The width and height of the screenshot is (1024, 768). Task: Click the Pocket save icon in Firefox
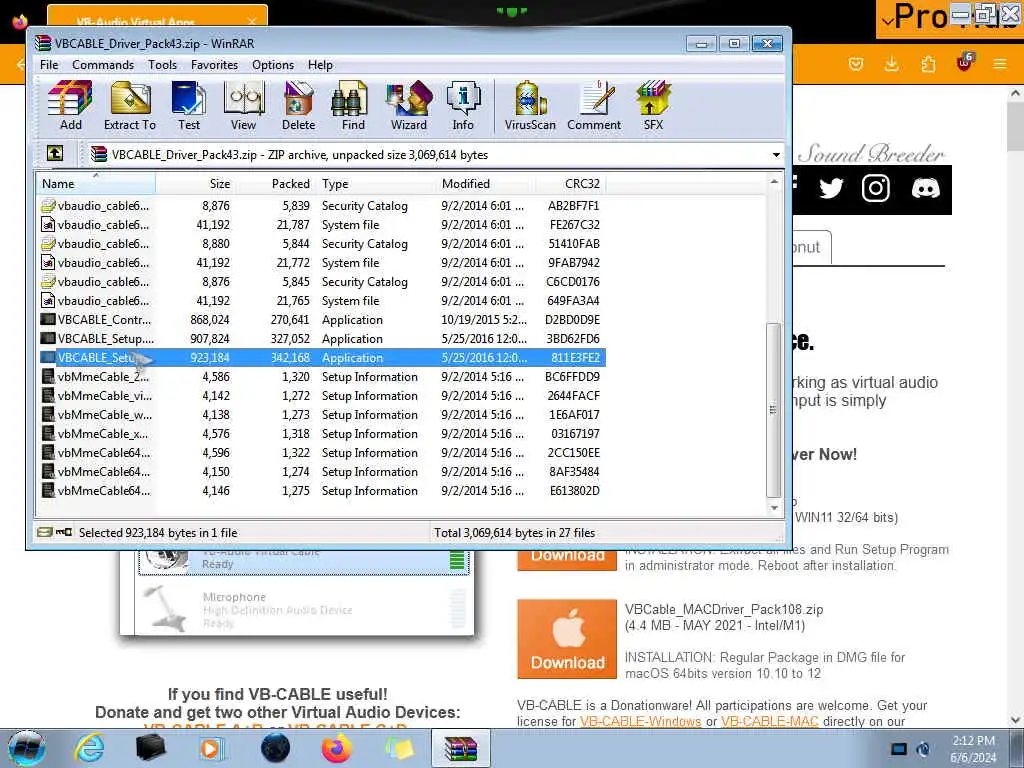click(856, 64)
